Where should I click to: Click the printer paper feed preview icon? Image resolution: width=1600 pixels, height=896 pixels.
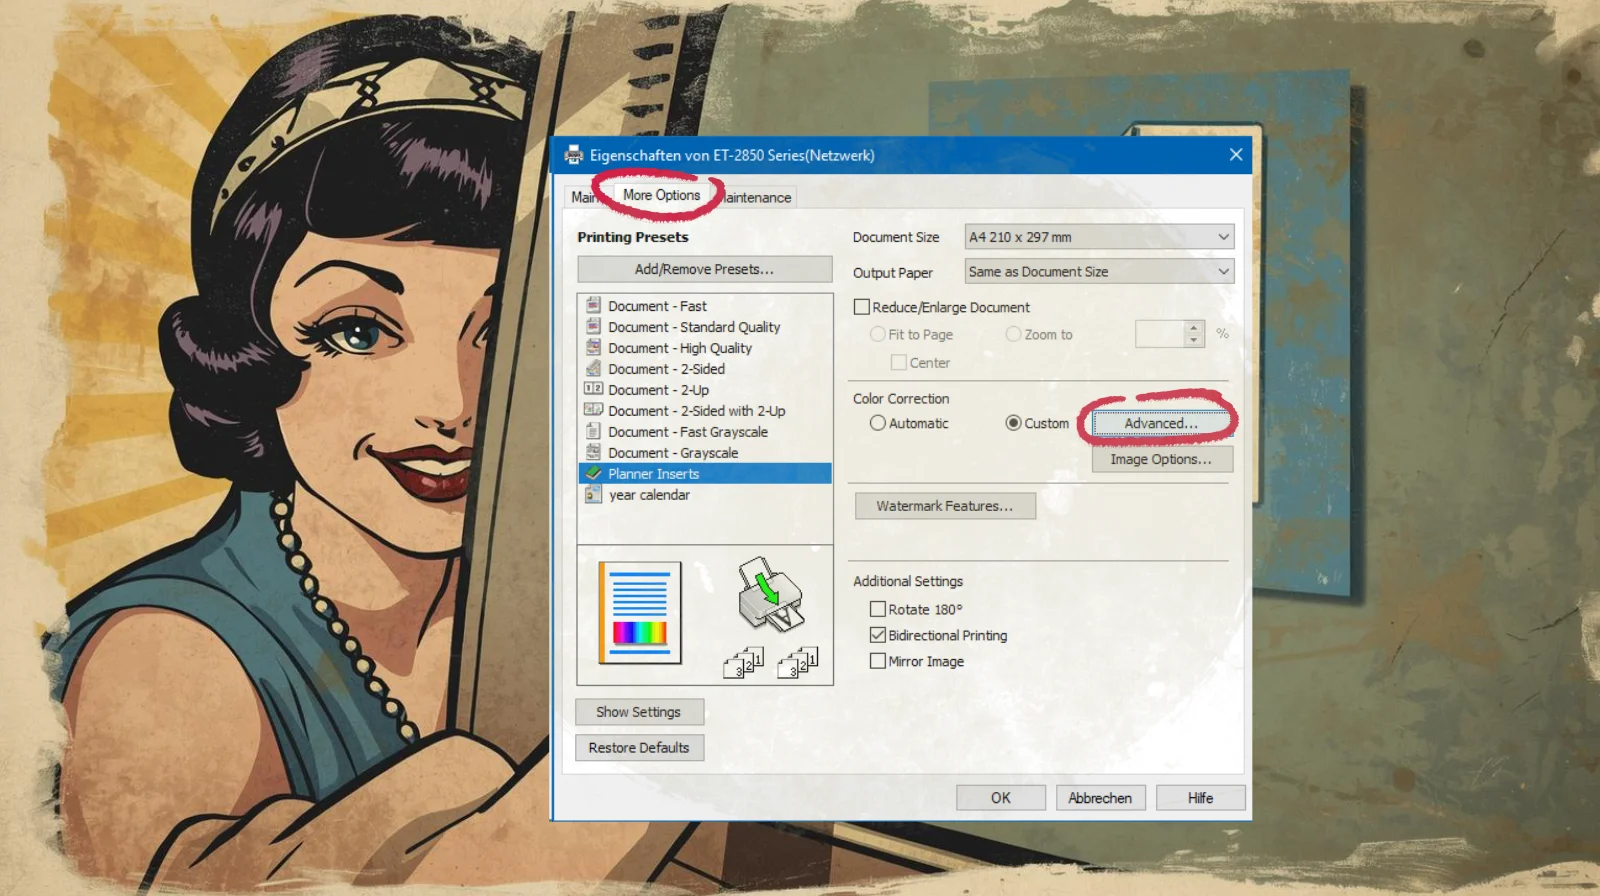tap(769, 594)
